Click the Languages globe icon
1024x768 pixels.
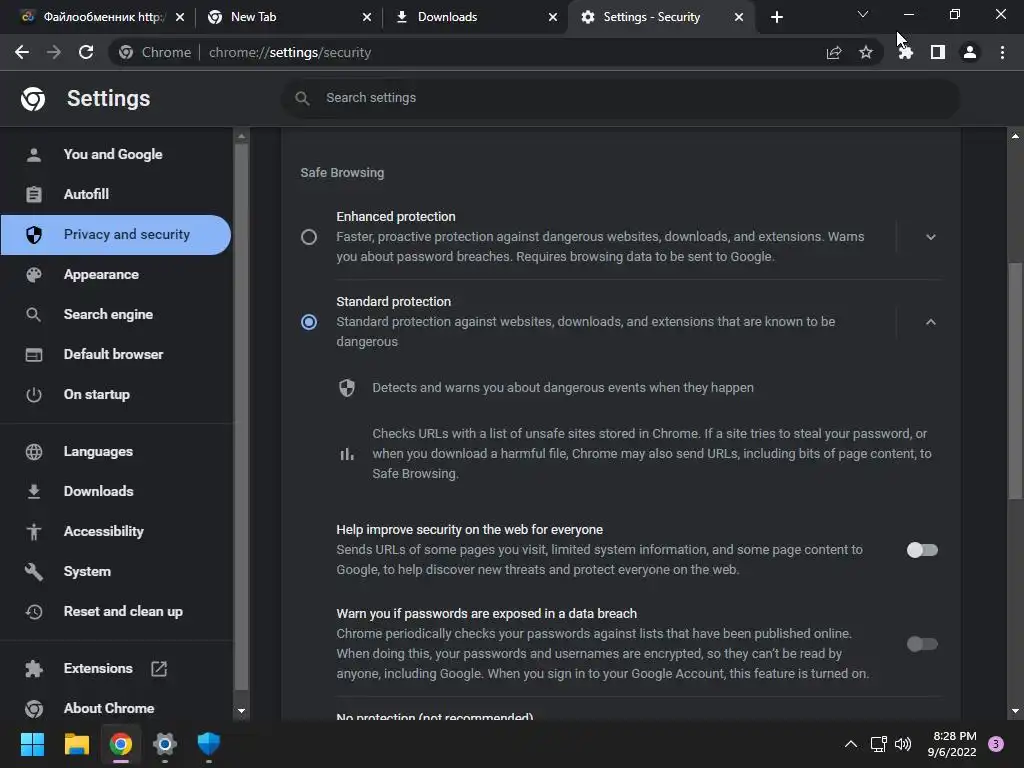[x=34, y=452]
